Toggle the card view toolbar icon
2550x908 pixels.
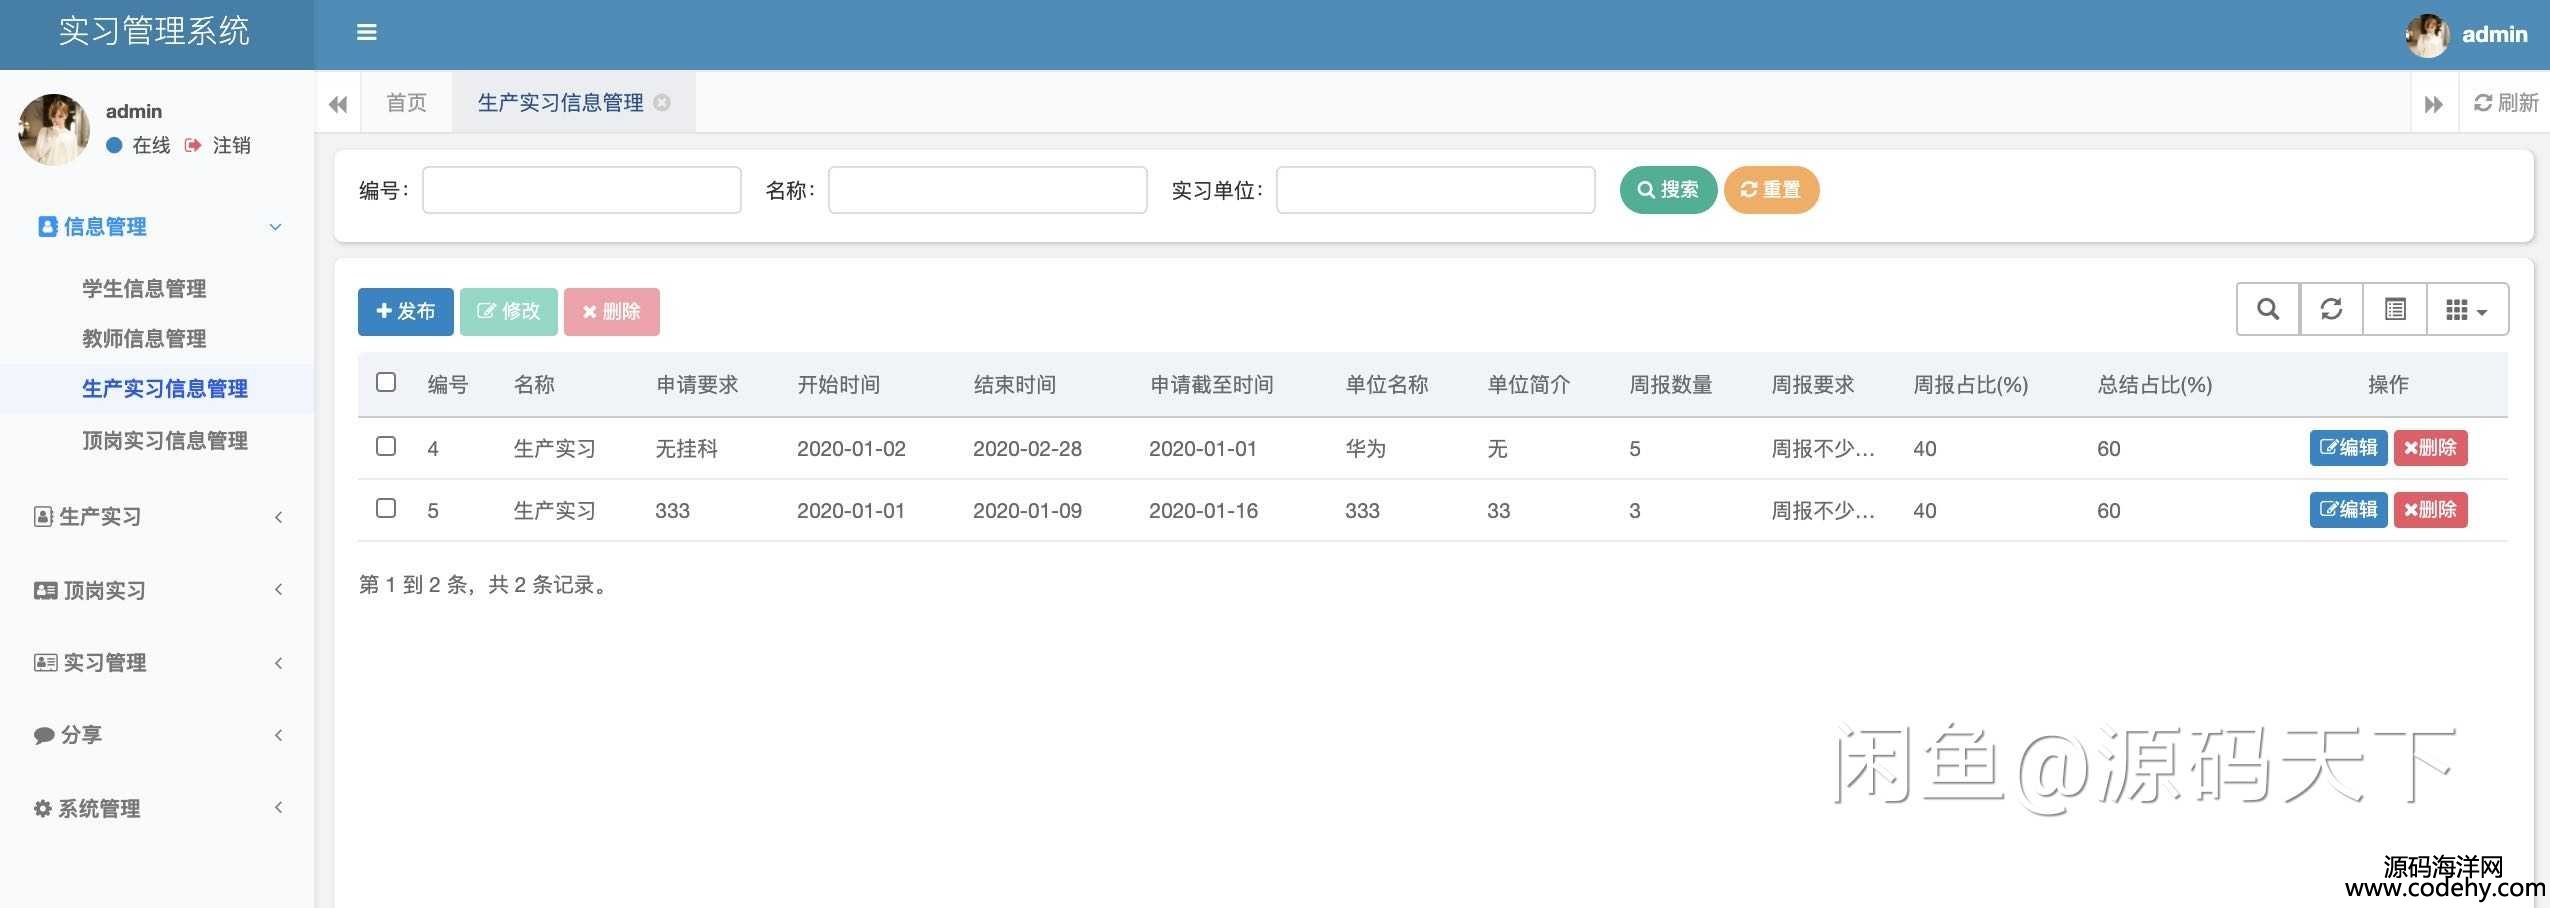tap(2395, 309)
